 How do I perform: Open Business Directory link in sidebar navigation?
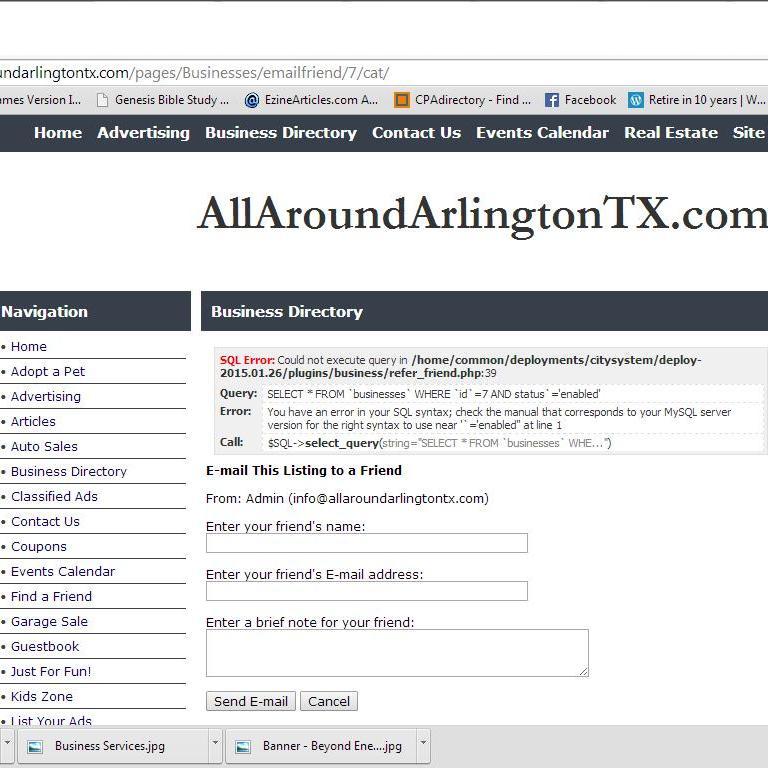[69, 472]
